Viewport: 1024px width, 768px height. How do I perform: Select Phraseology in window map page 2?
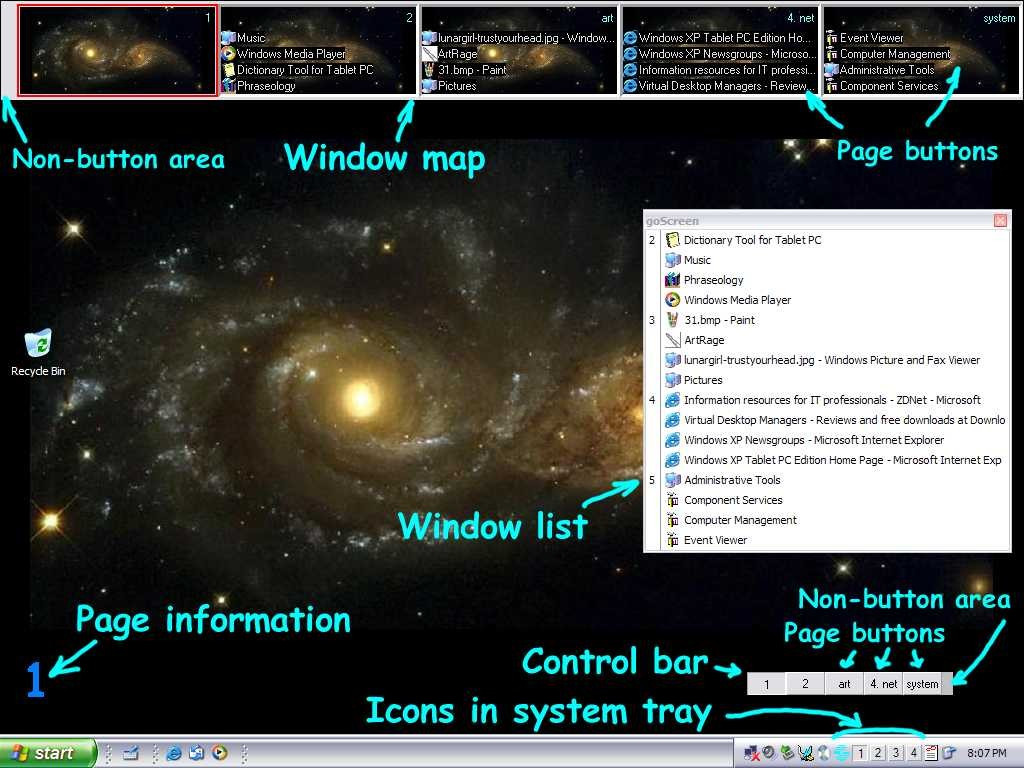(259, 86)
